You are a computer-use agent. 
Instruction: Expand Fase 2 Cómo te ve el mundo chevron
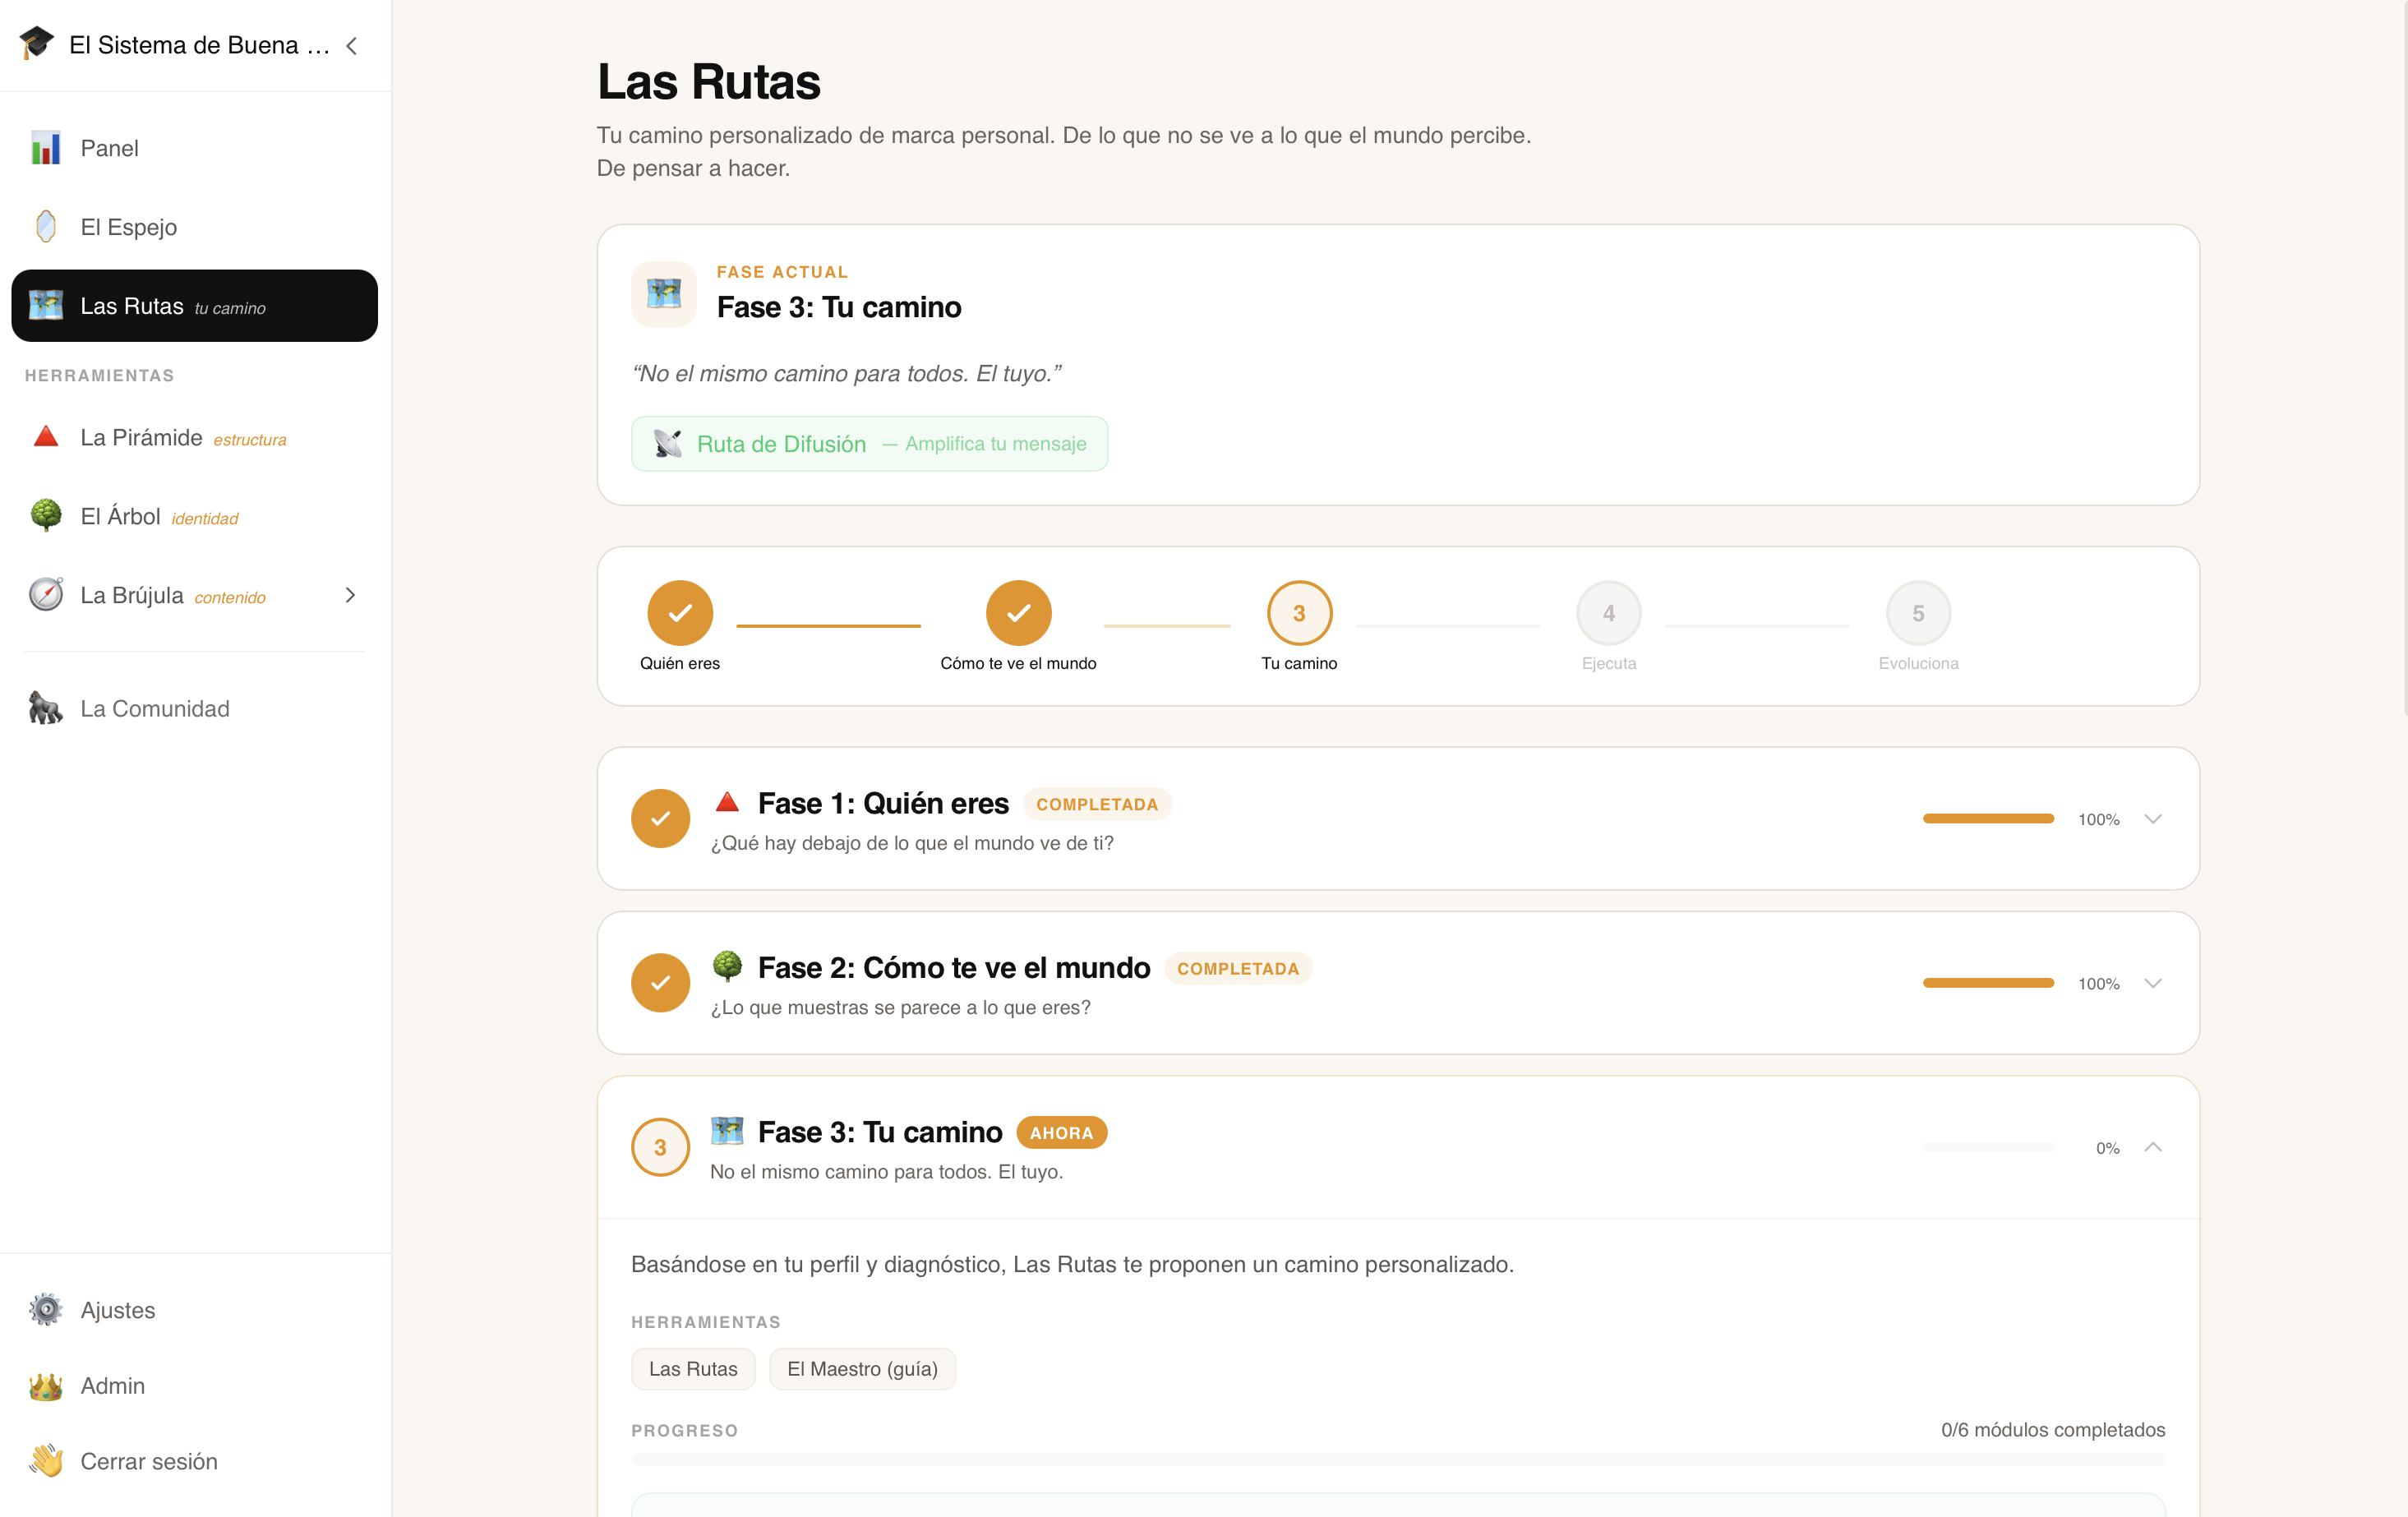2153,983
